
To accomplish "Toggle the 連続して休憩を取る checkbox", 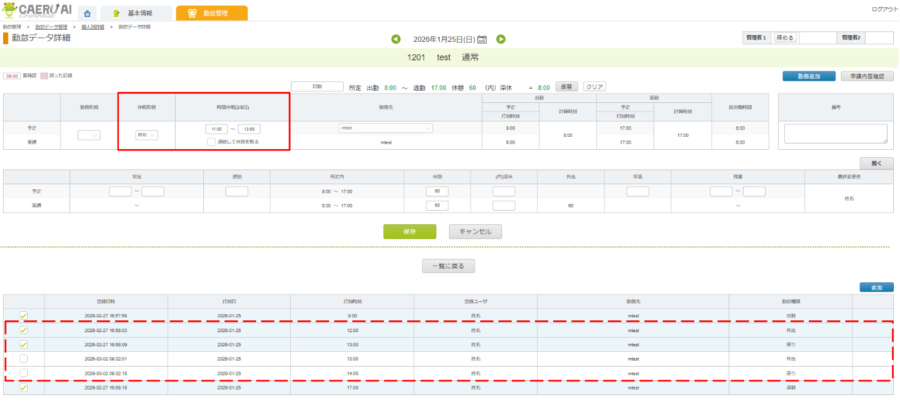I will tap(210, 141).
